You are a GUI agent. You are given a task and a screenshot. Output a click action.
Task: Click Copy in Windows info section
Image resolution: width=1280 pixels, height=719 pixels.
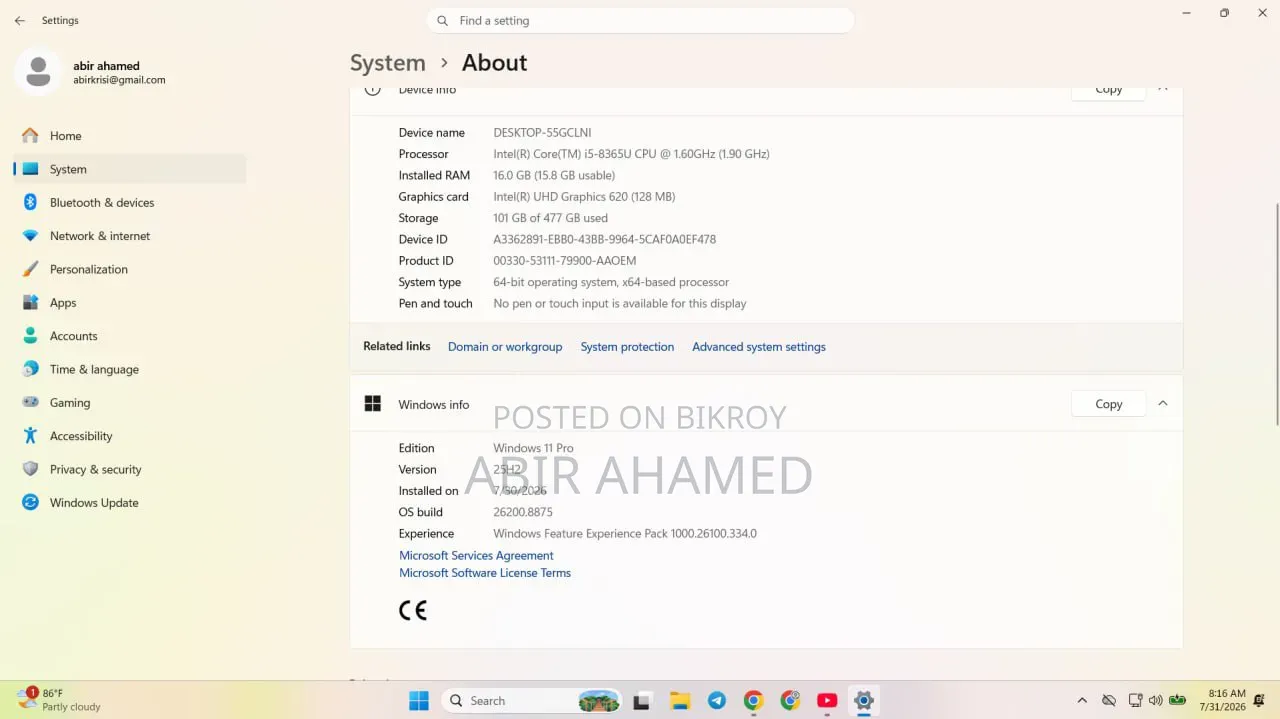[1108, 404]
